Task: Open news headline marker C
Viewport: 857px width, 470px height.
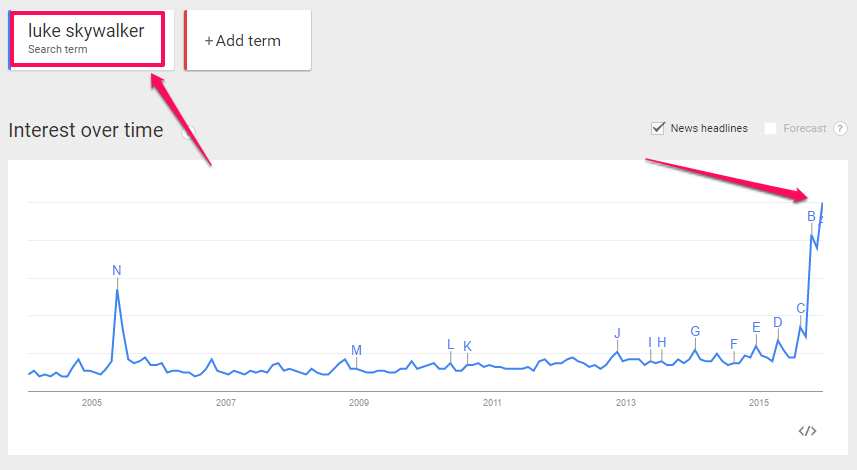Action: (x=801, y=308)
